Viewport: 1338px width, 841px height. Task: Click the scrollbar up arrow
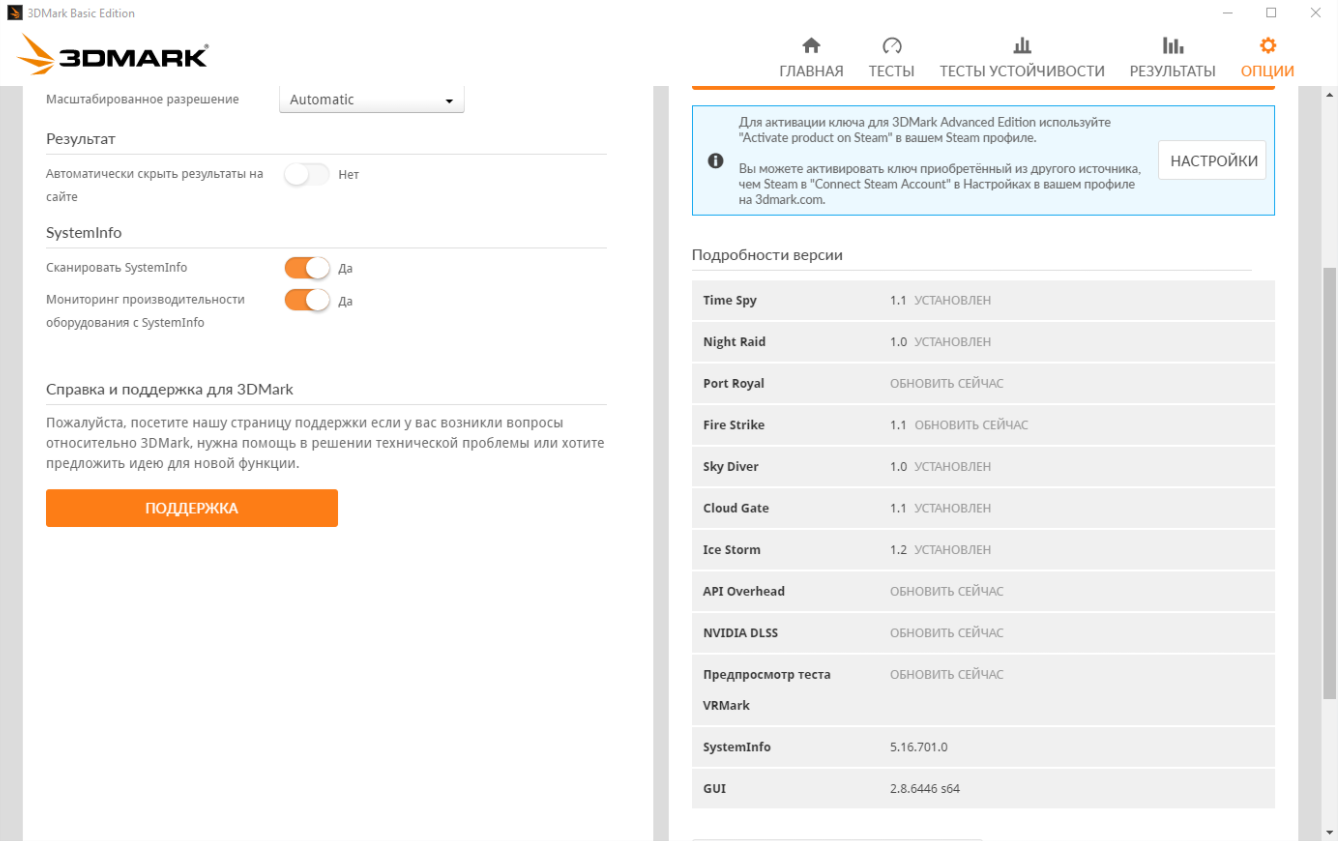pos(1329,94)
